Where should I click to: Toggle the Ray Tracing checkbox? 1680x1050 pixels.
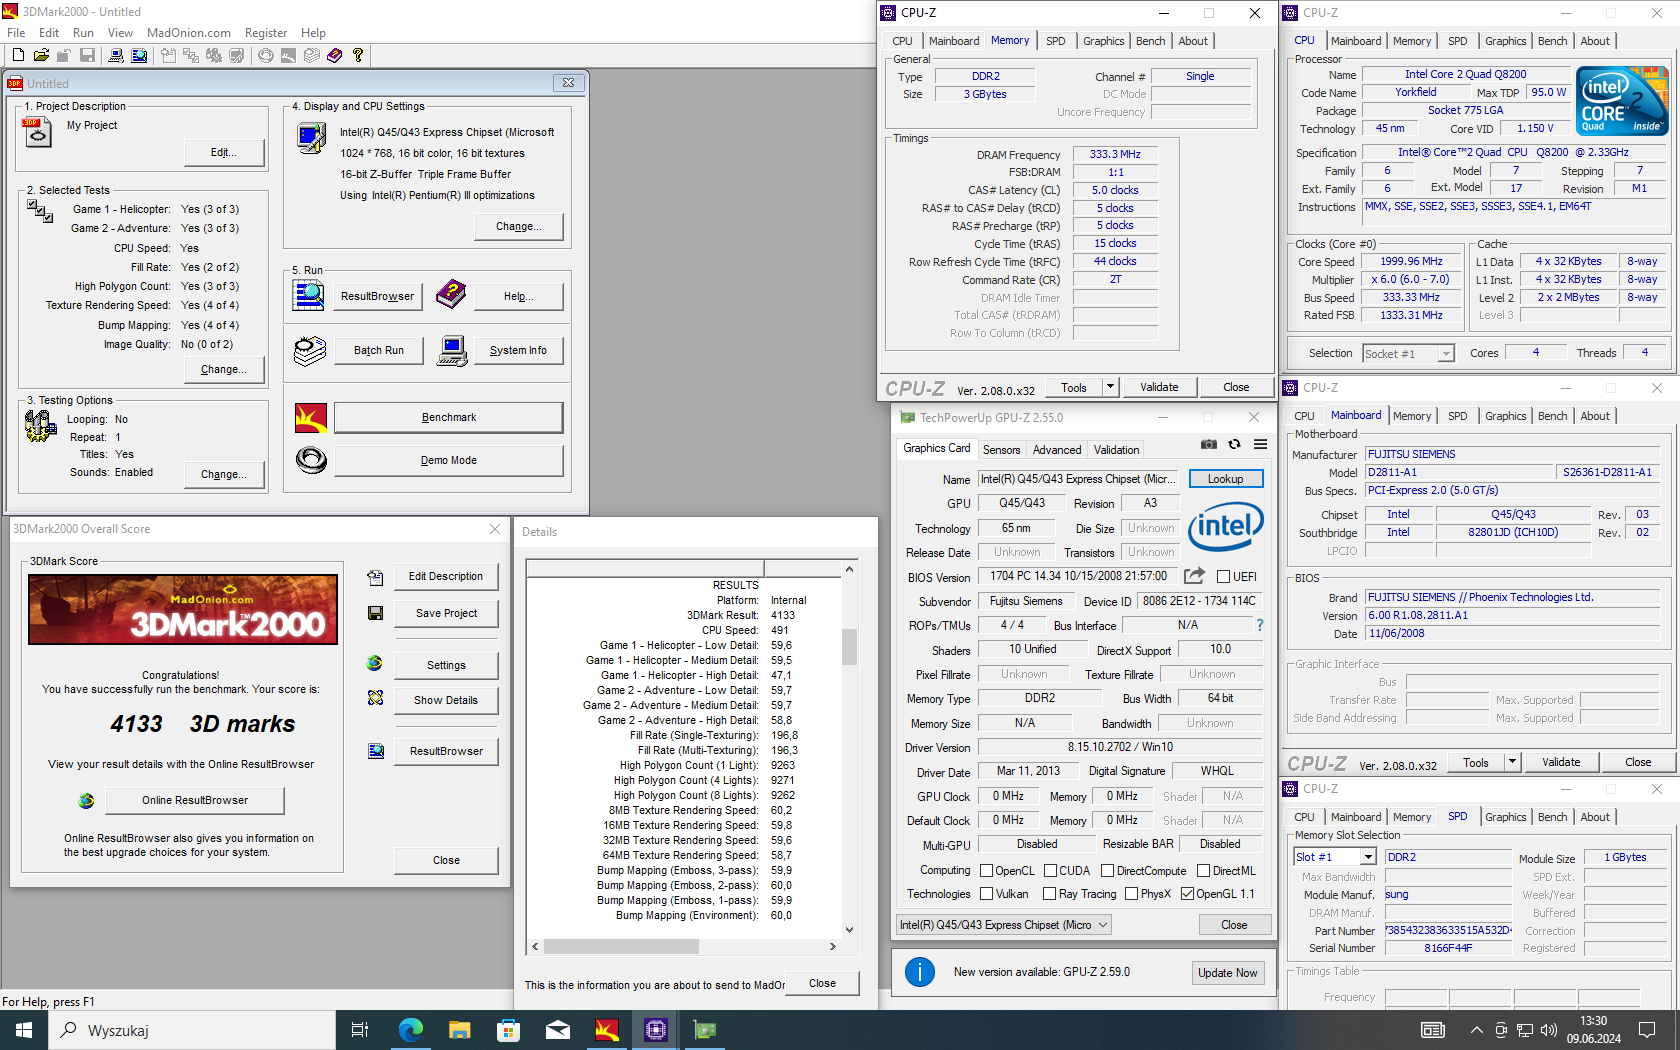tap(1050, 894)
